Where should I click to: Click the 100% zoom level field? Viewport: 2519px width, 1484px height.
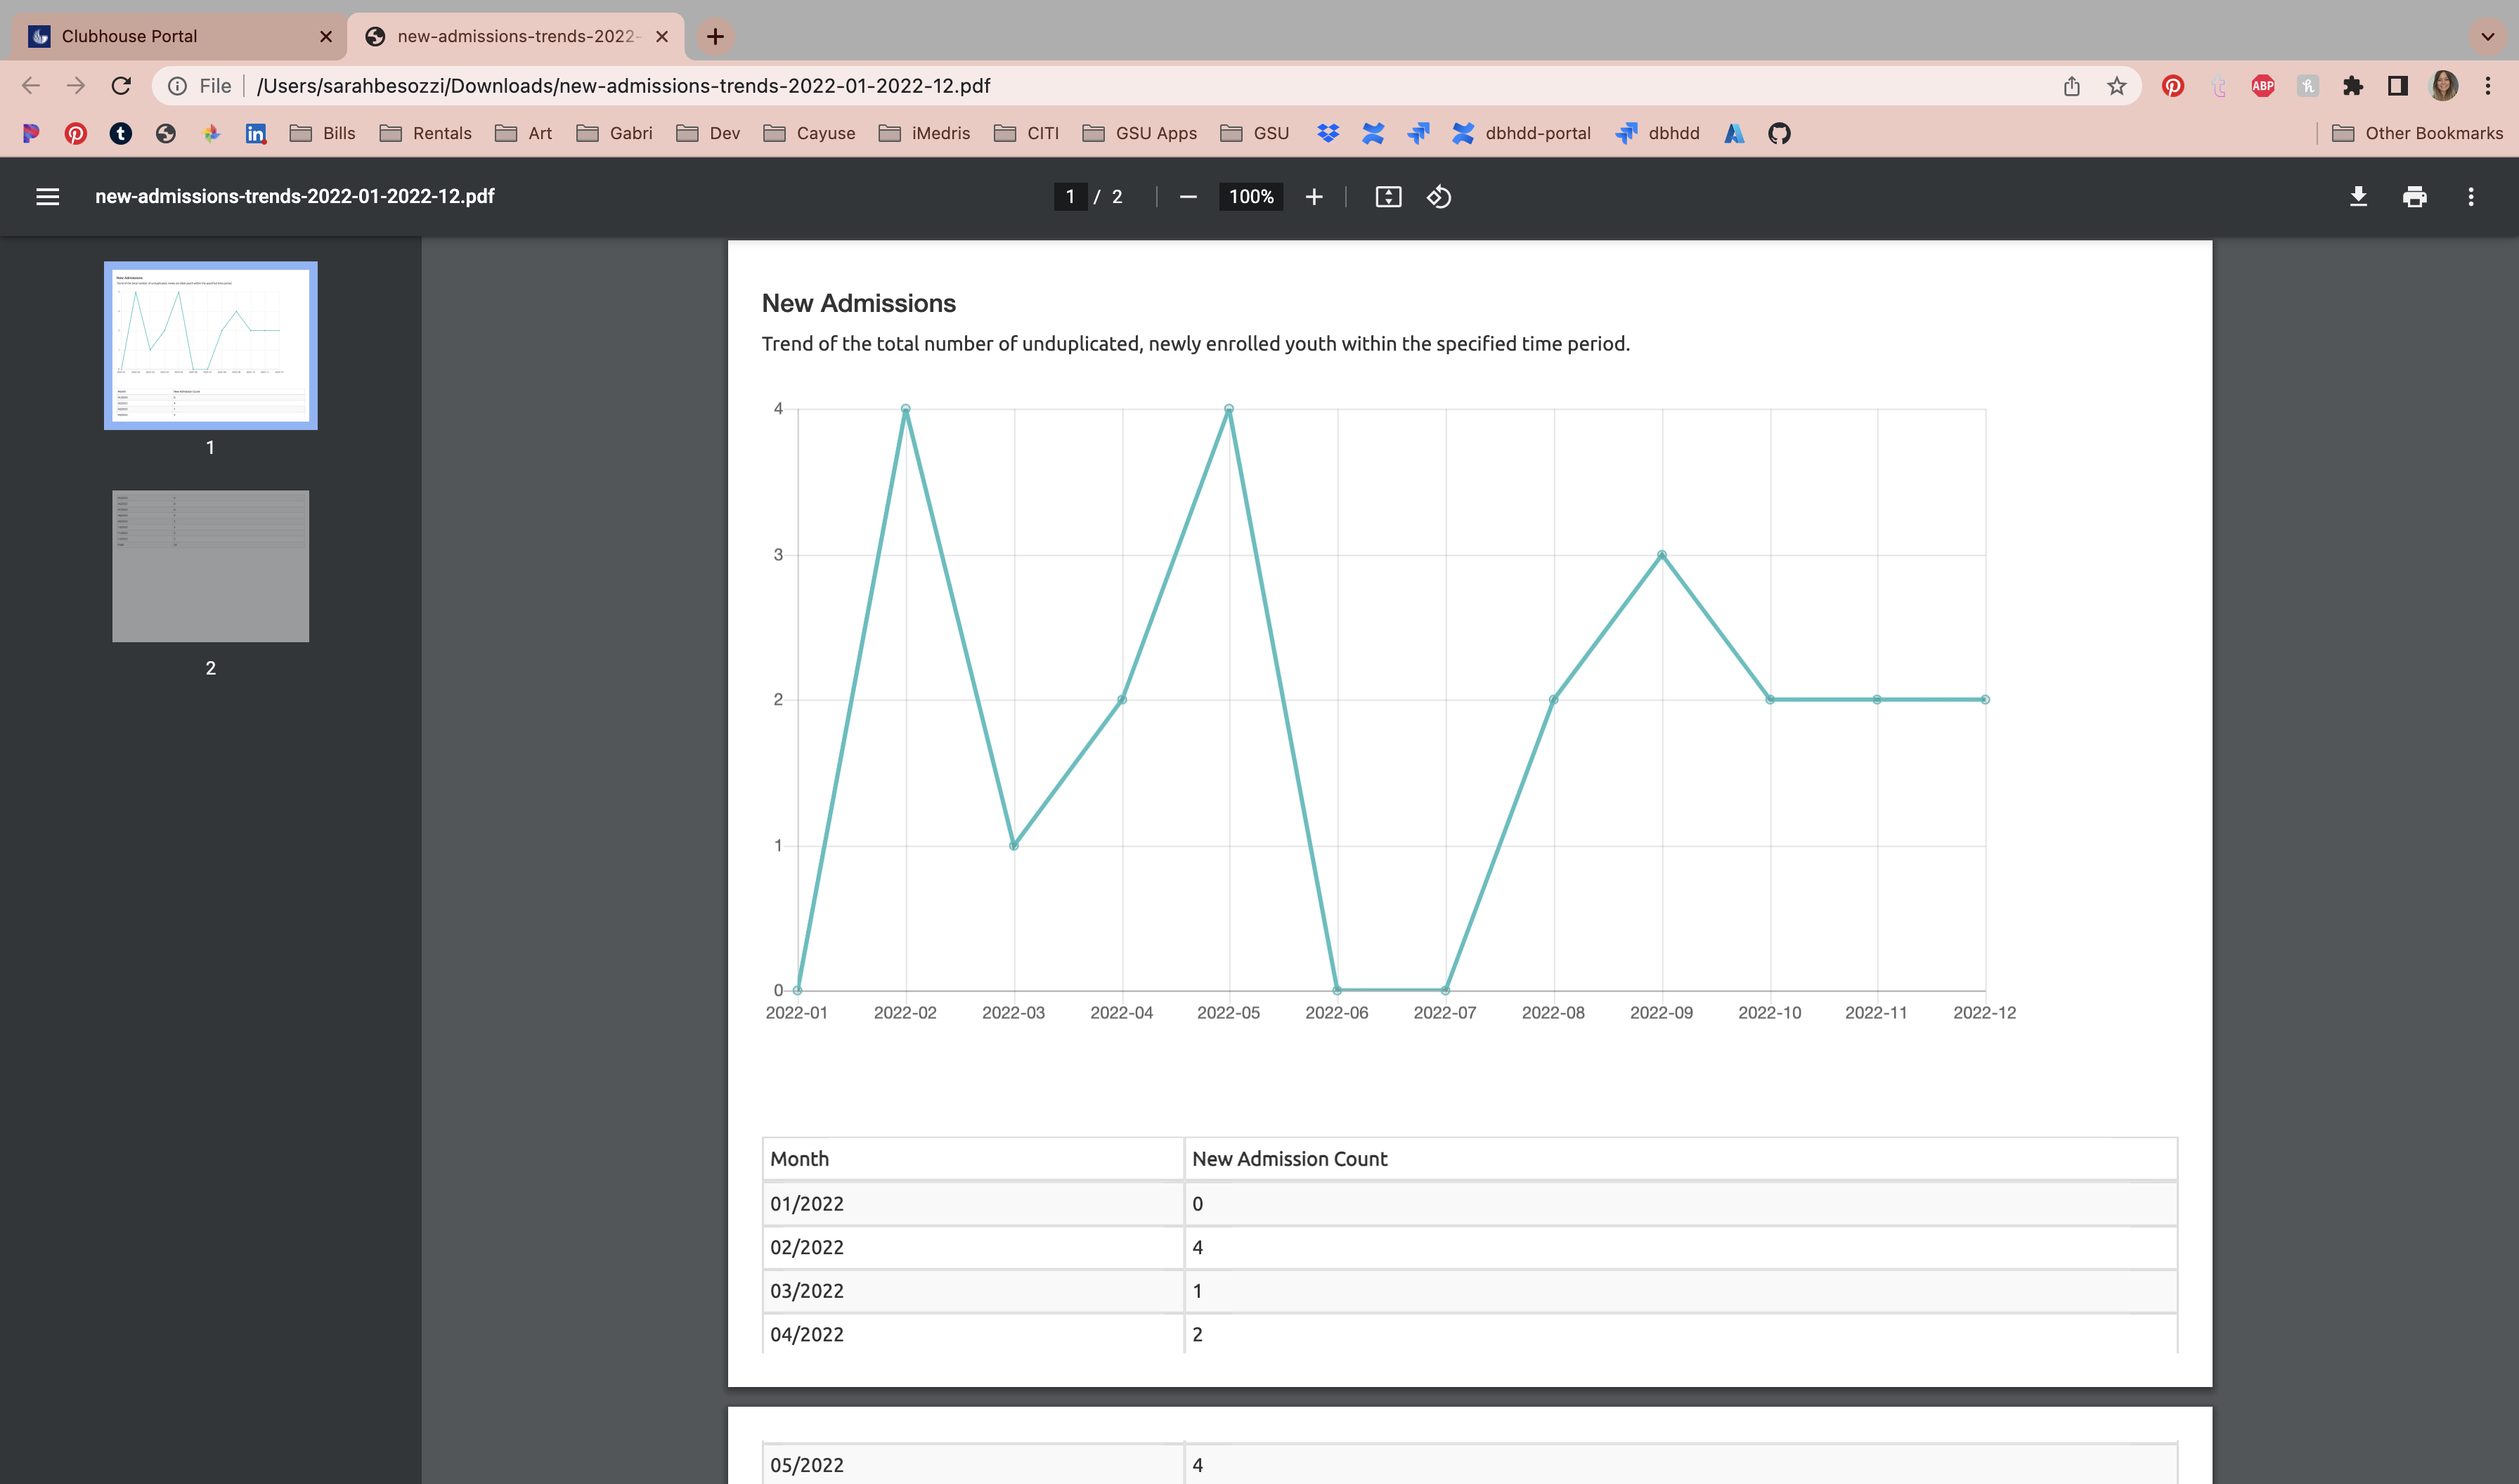1251,197
